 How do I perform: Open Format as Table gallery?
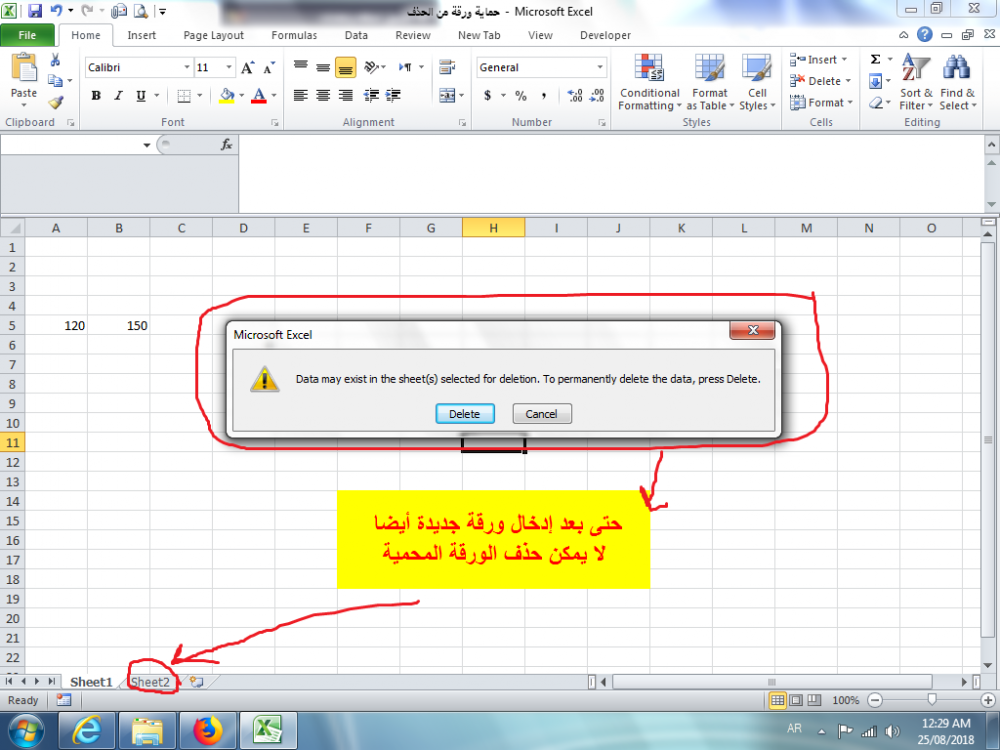pos(709,83)
